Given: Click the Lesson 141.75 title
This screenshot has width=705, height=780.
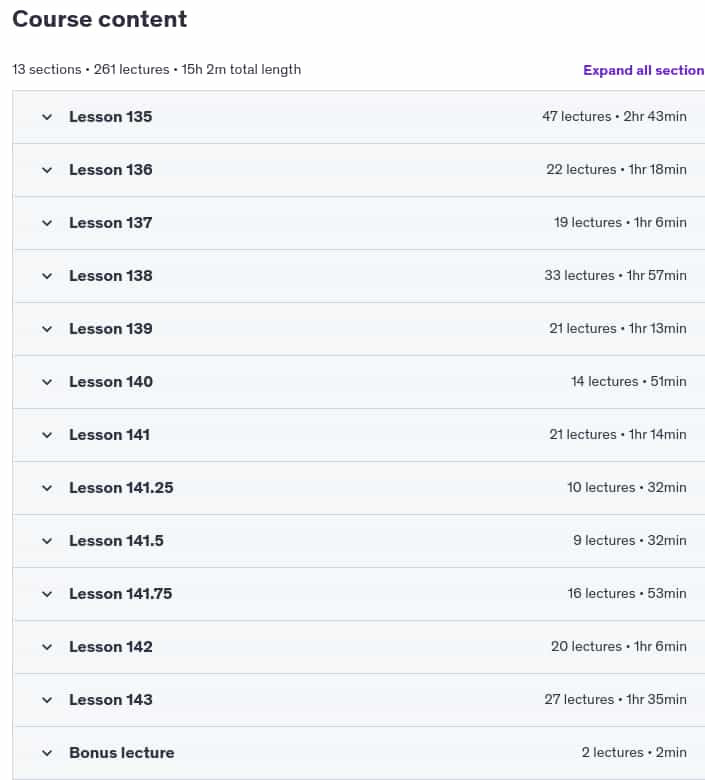Looking at the screenshot, I should click(x=120, y=594).
